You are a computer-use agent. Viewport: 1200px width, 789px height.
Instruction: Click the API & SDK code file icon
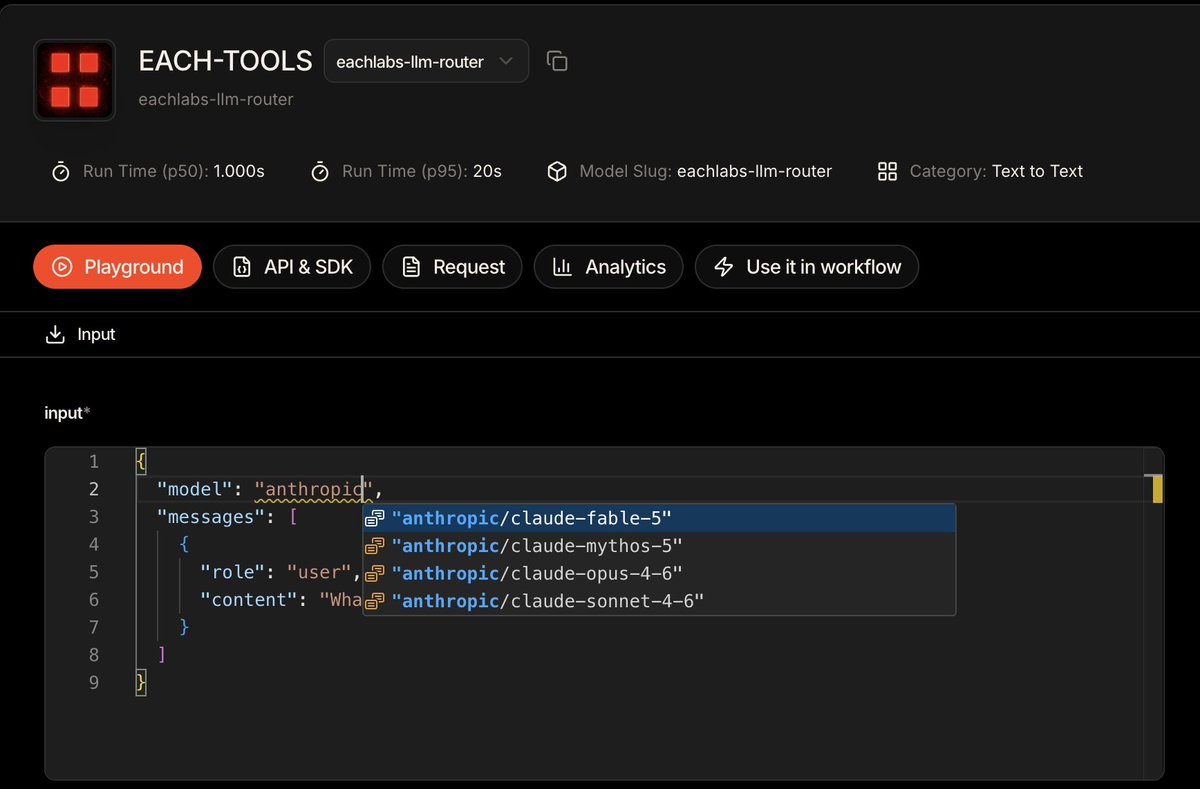pyautogui.click(x=241, y=267)
